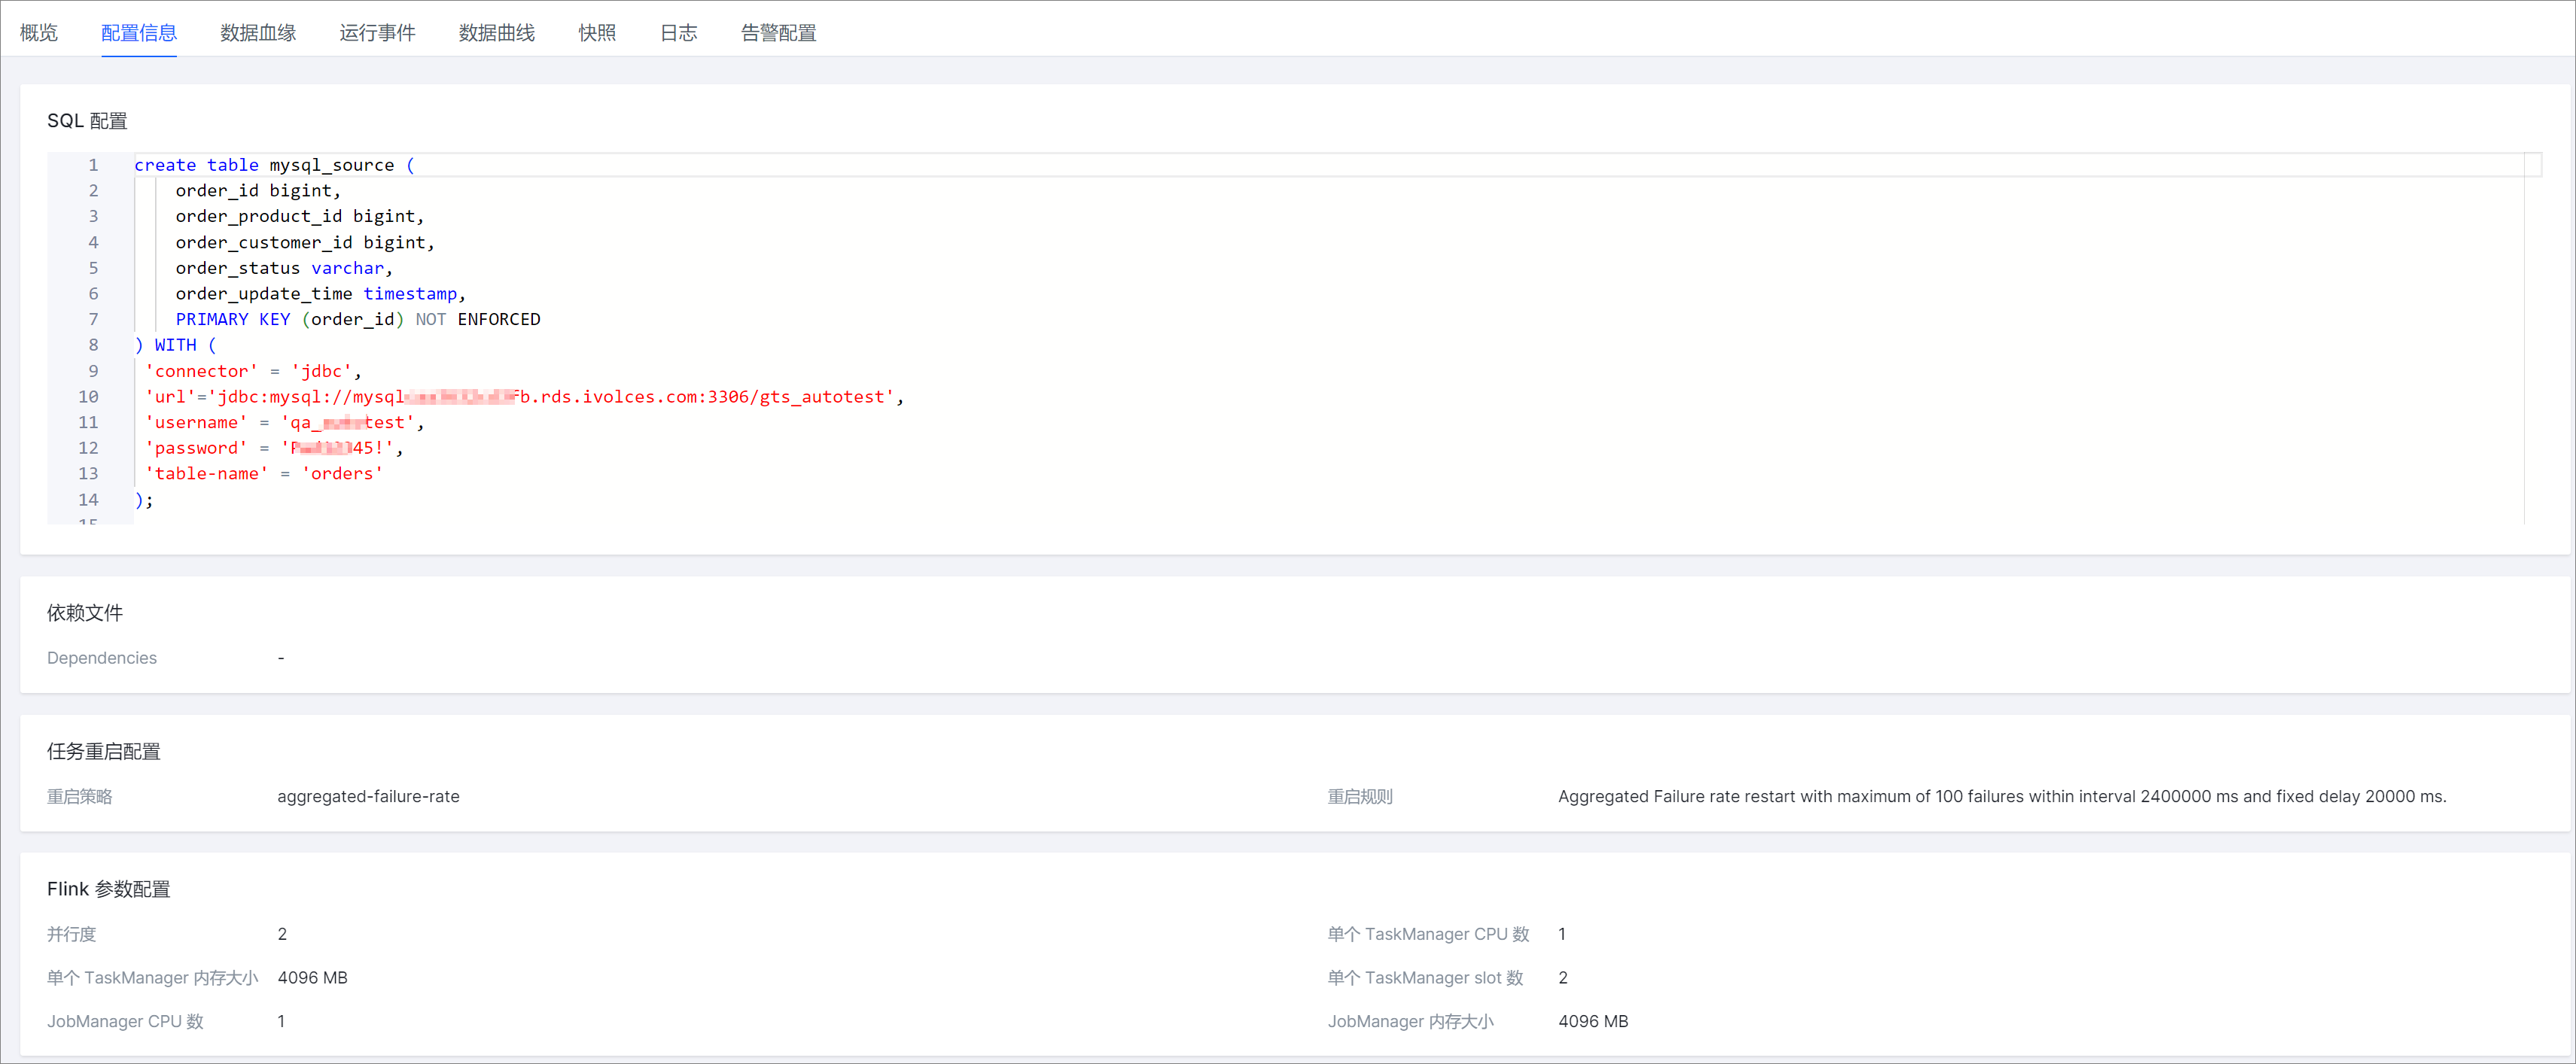The width and height of the screenshot is (2576, 1064).
Task: Click the SQL 配置 section heading
Action: click(x=87, y=121)
